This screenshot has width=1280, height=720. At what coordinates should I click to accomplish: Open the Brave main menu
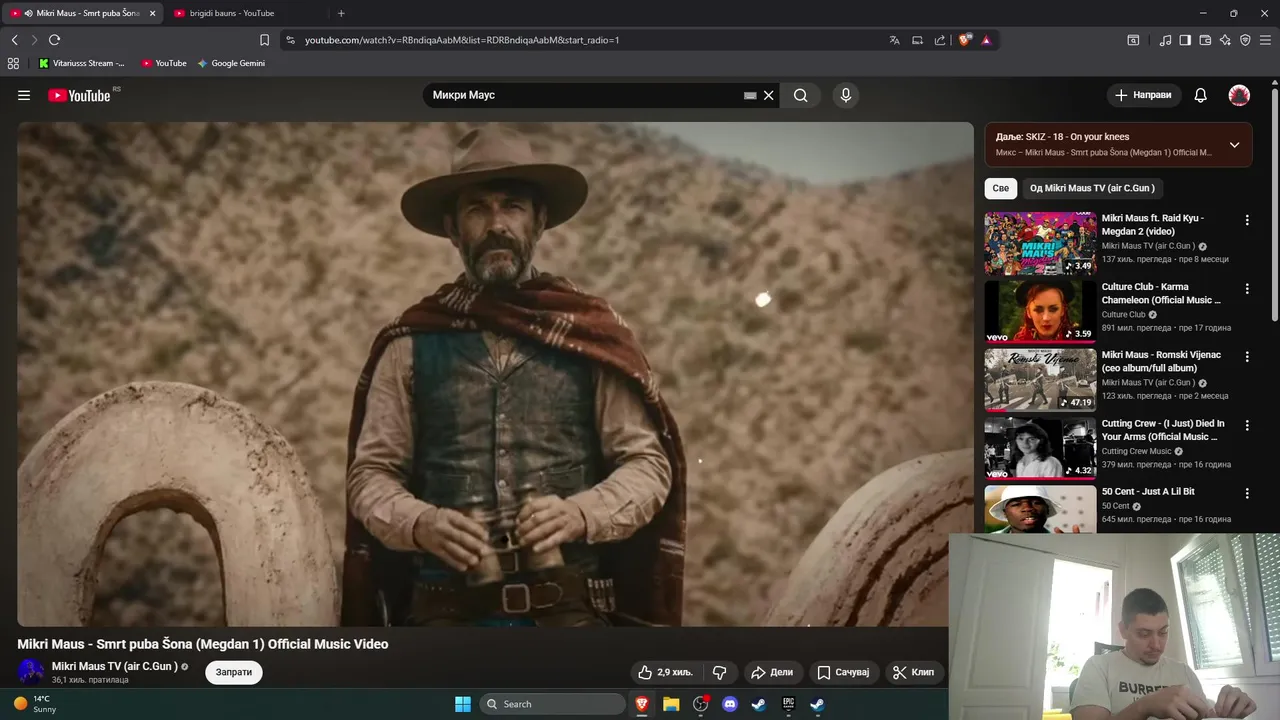pyautogui.click(x=1265, y=40)
